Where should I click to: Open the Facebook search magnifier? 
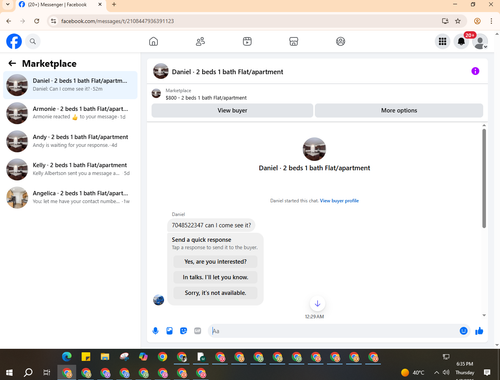point(33,41)
